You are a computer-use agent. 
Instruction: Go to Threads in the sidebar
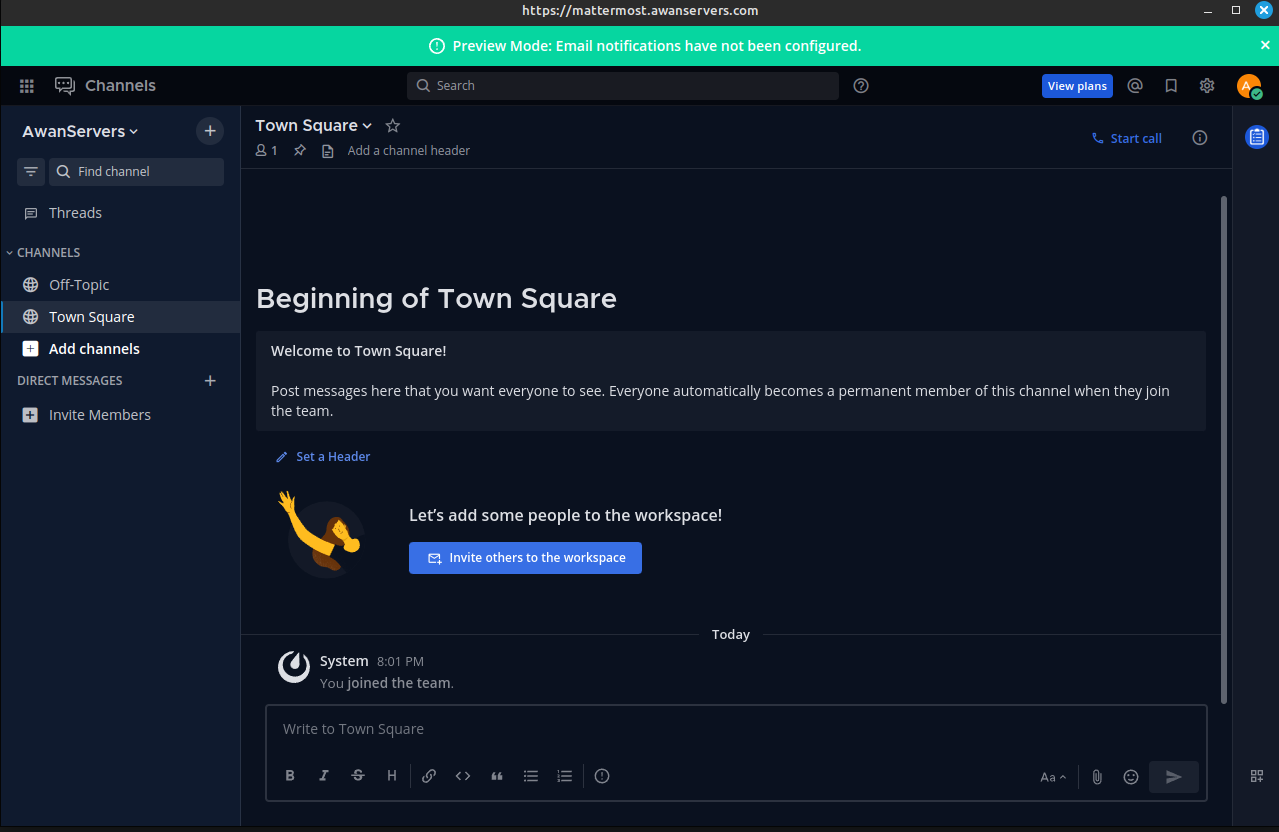click(75, 213)
